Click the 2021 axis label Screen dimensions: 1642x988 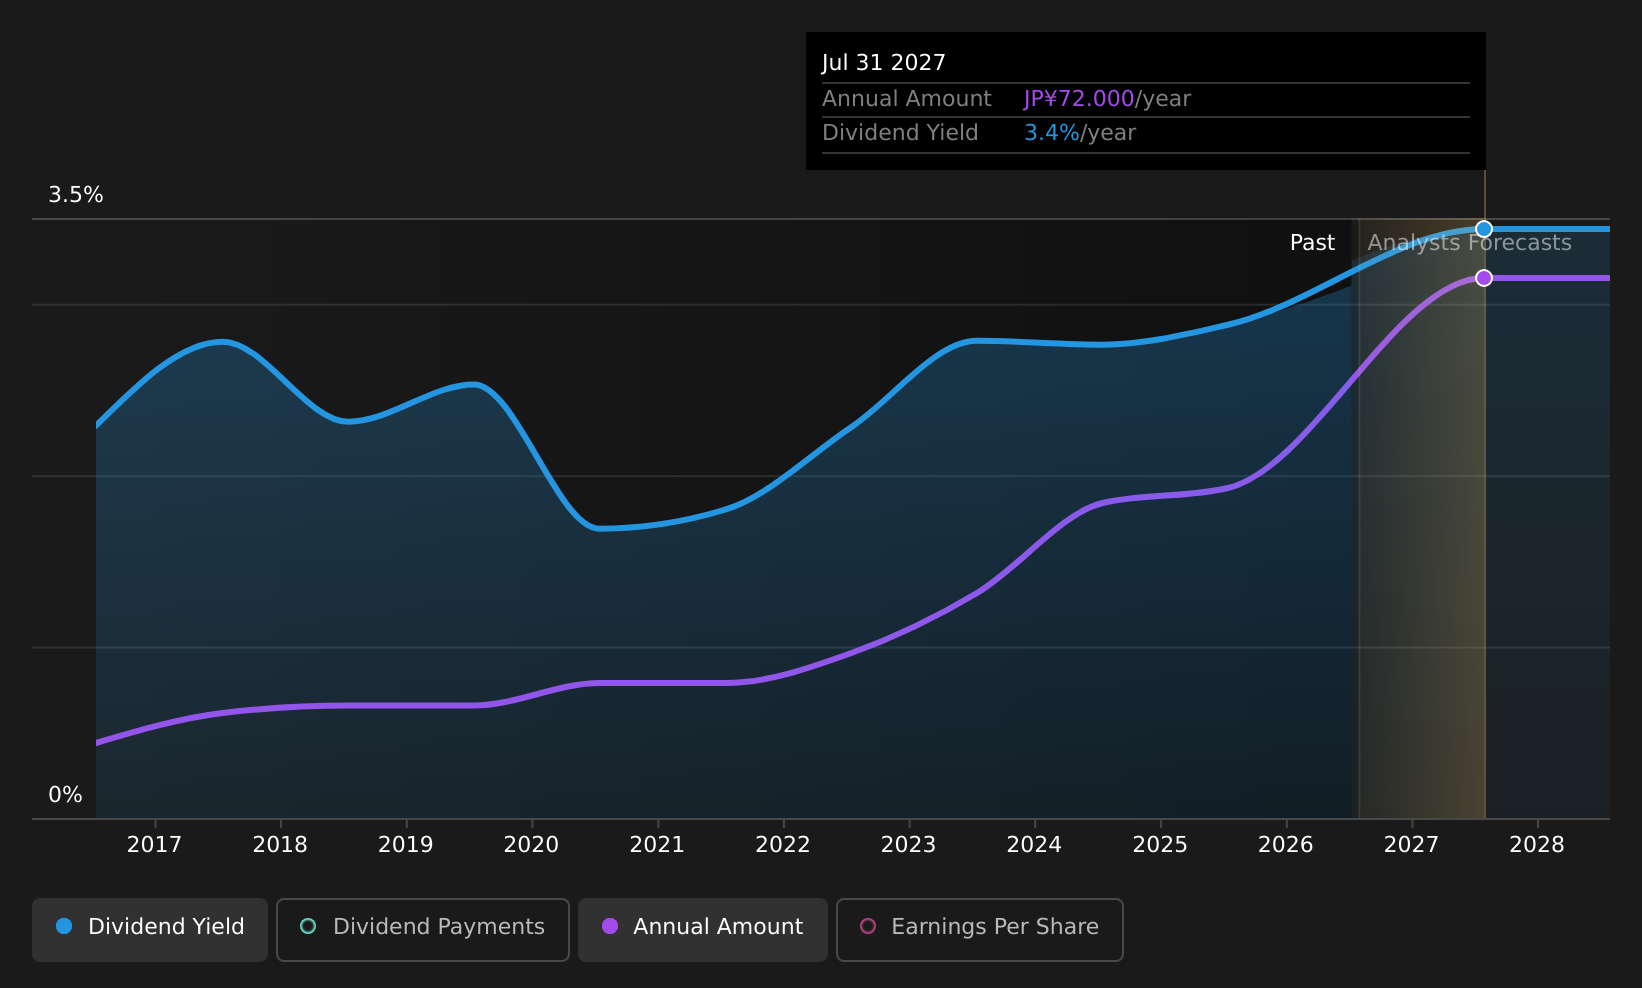click(657, 845)
